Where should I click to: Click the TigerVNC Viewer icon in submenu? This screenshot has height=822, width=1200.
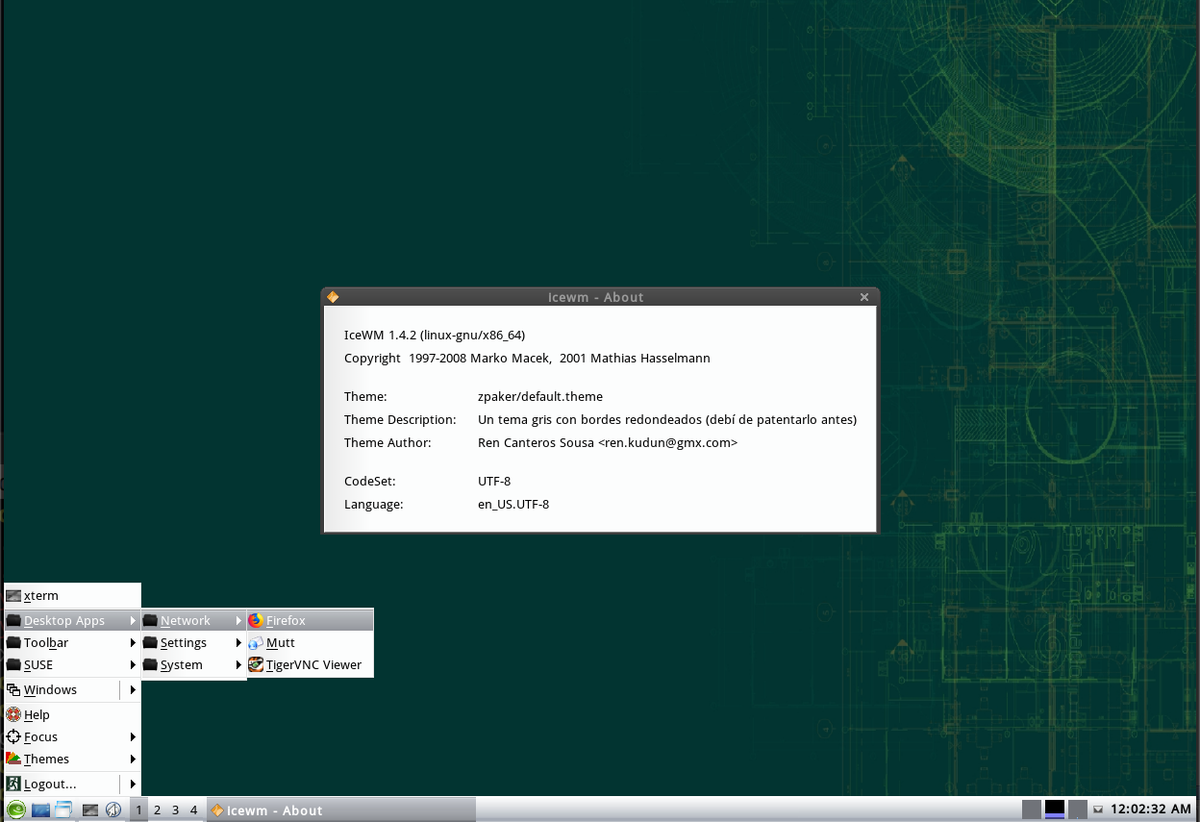click(256, 664)
